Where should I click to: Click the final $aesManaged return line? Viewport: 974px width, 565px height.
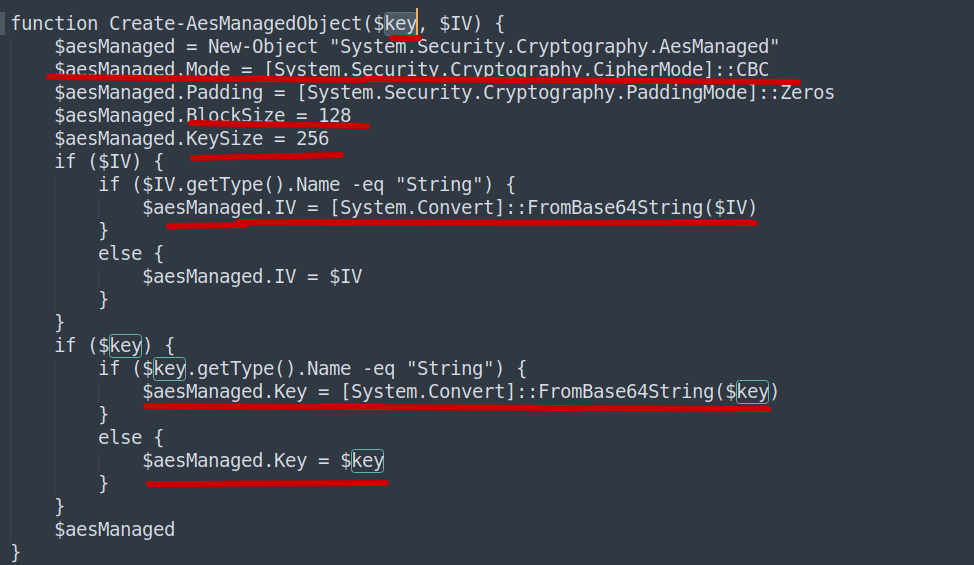pos(115,529)
